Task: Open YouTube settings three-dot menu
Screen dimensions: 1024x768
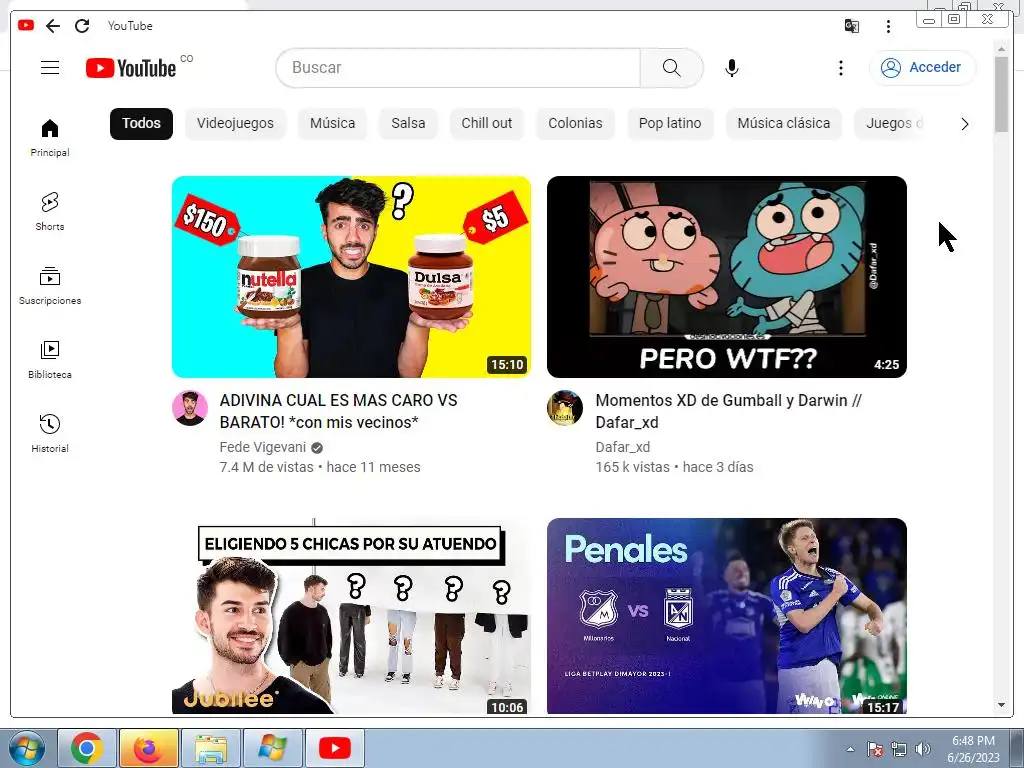Action: [x=840, y=67]
